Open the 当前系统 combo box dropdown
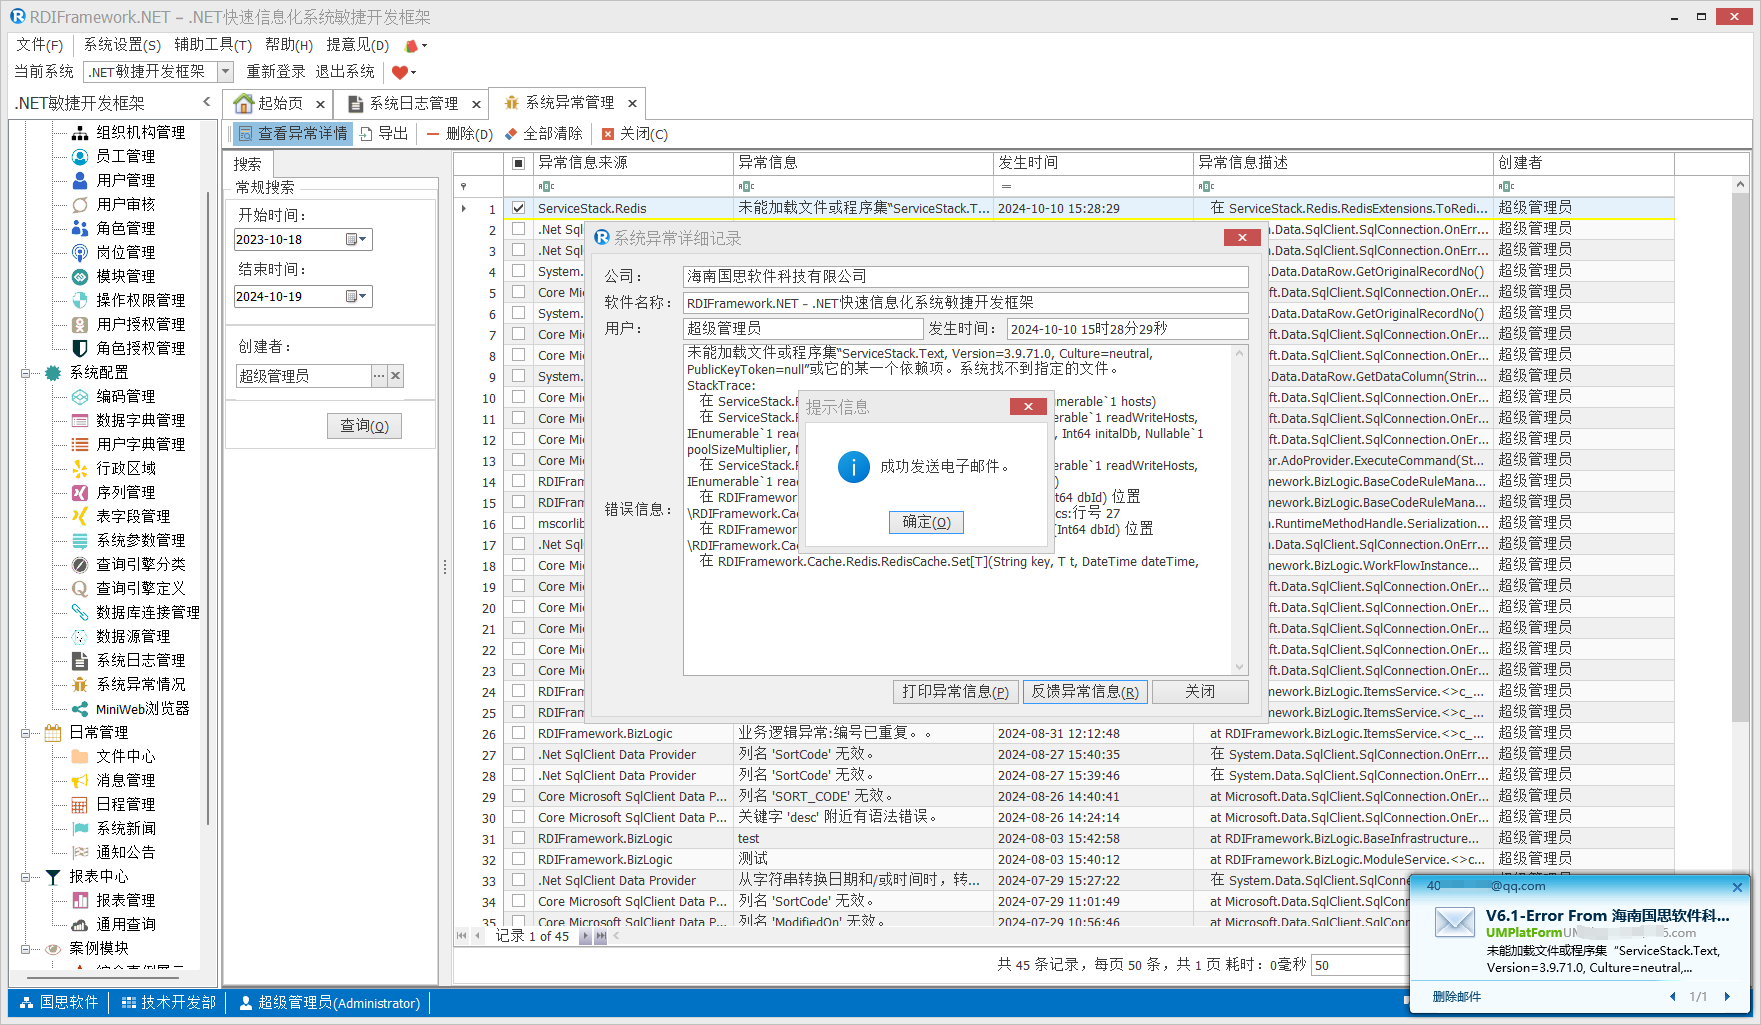 pyautogui.click(x=225, y=72)
